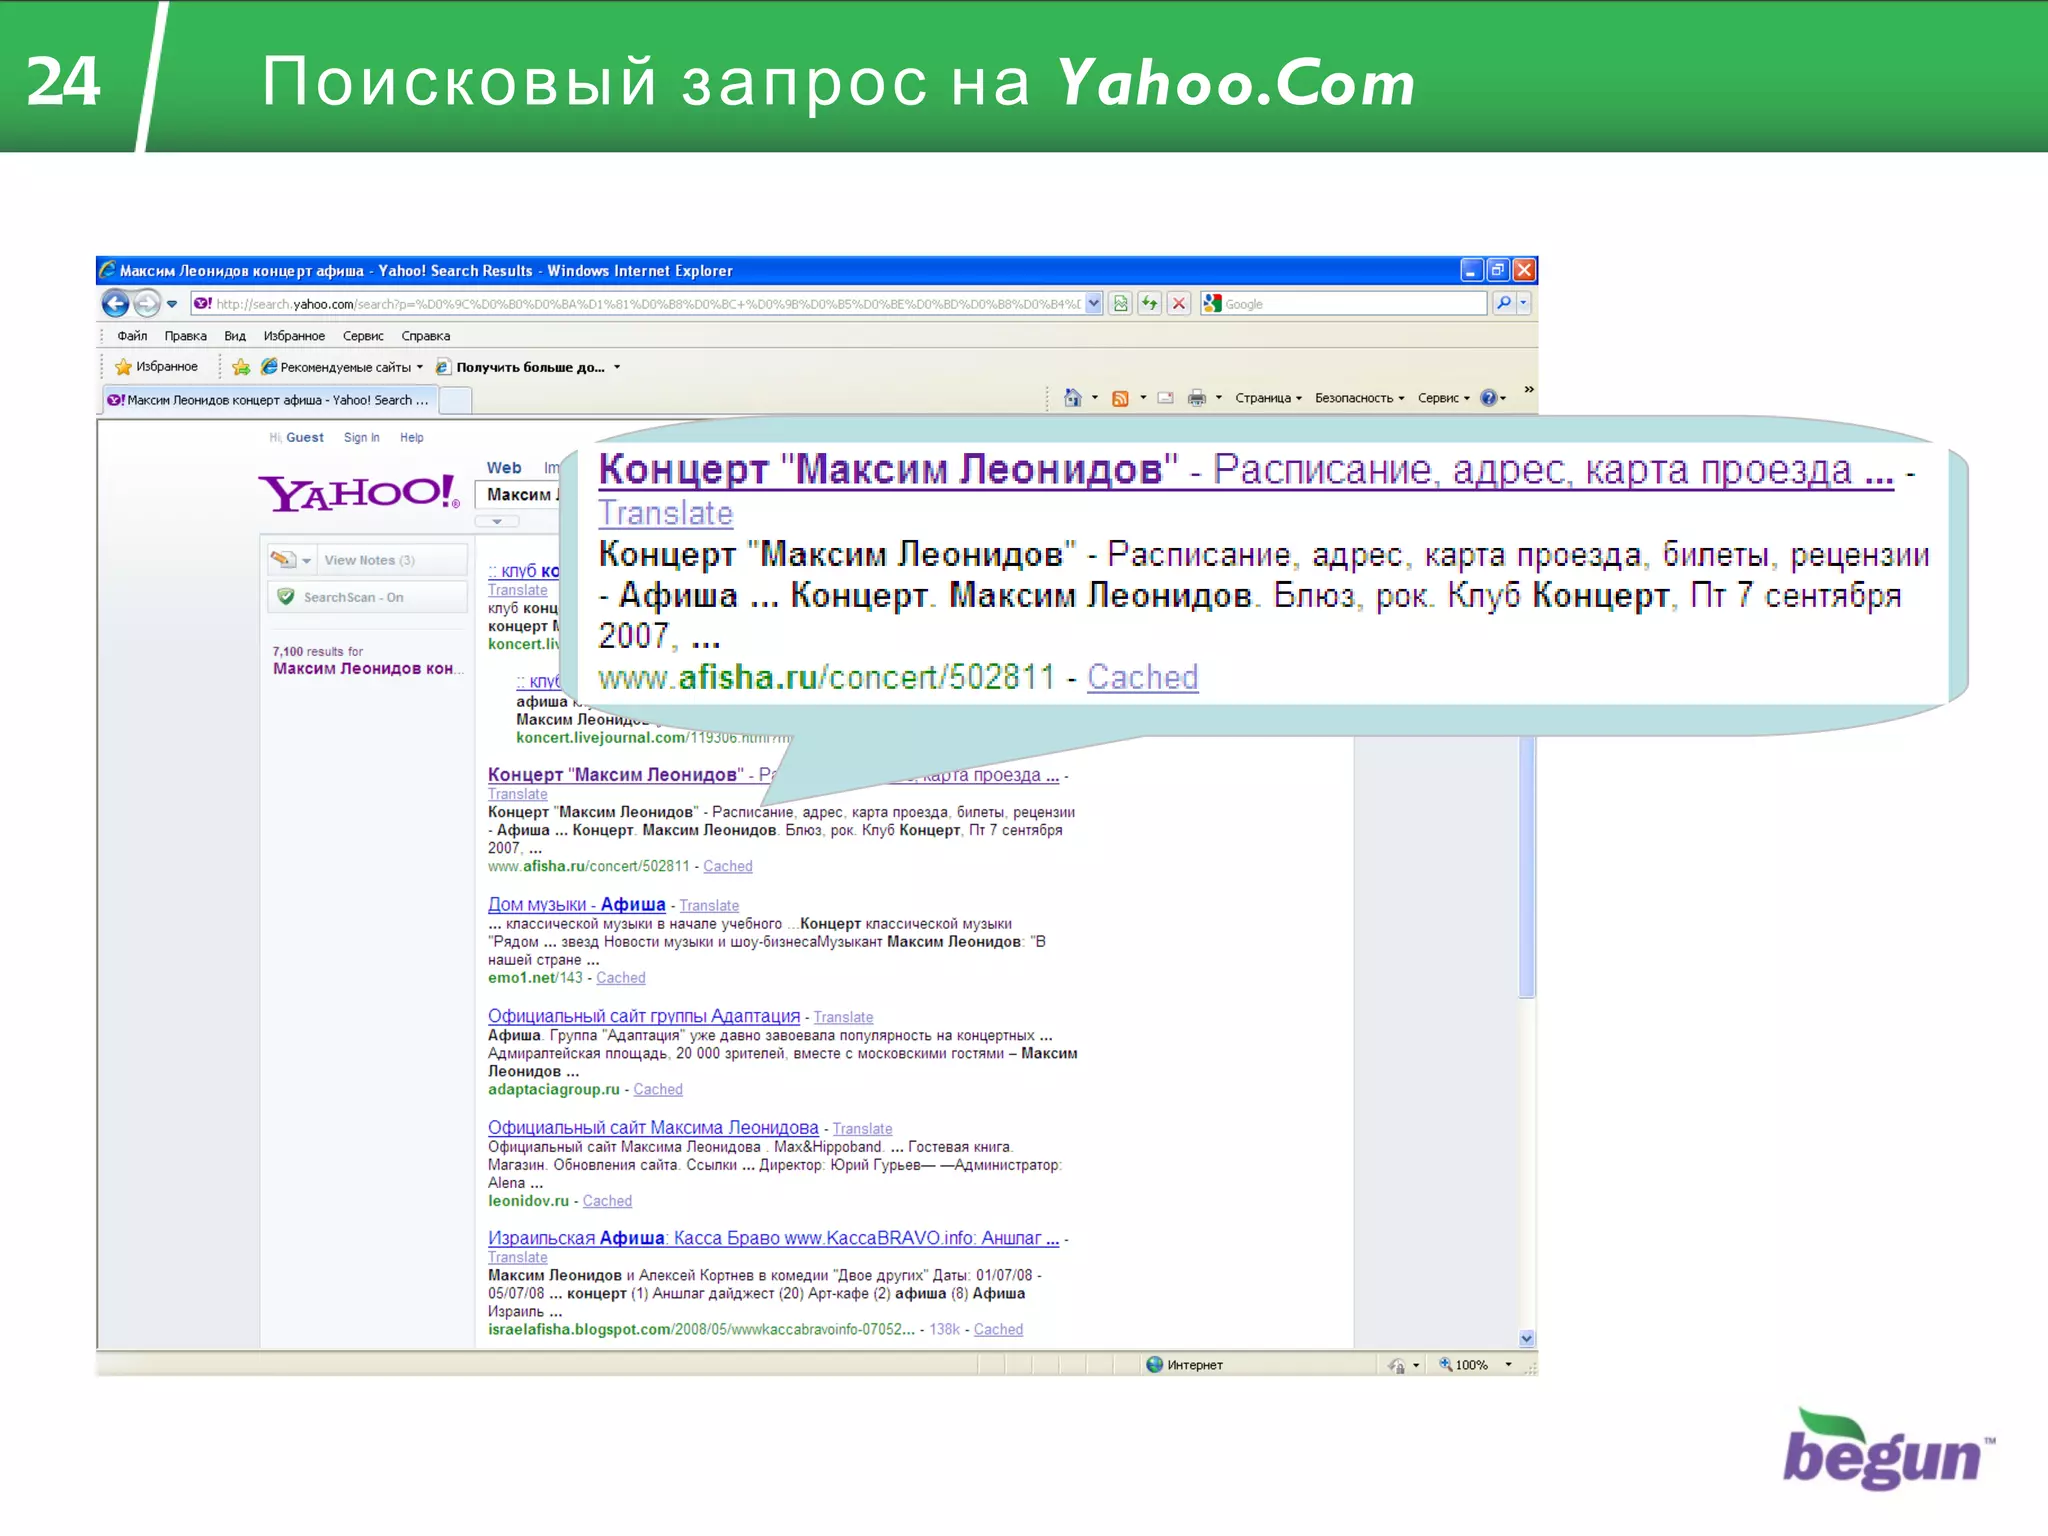Click the orange RSS feeds icon
The width and height of the screenshot is (2048, 1536).
[1120, 398]
